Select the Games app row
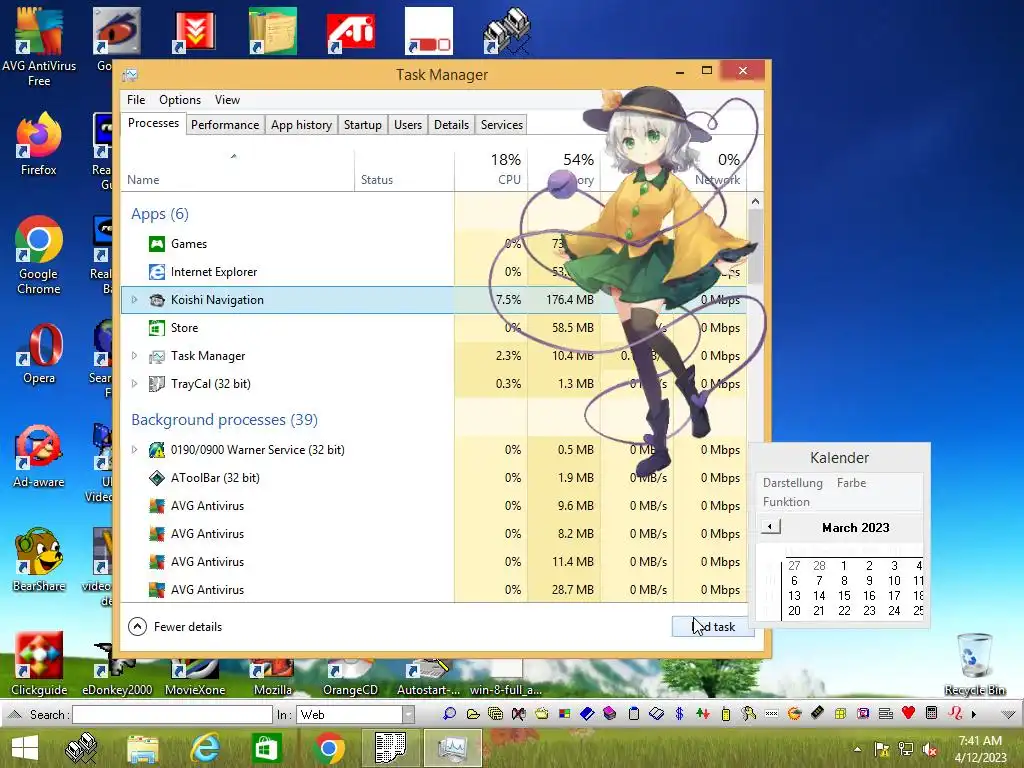The width and height of the screenshot is (1024, 768). 434,244
